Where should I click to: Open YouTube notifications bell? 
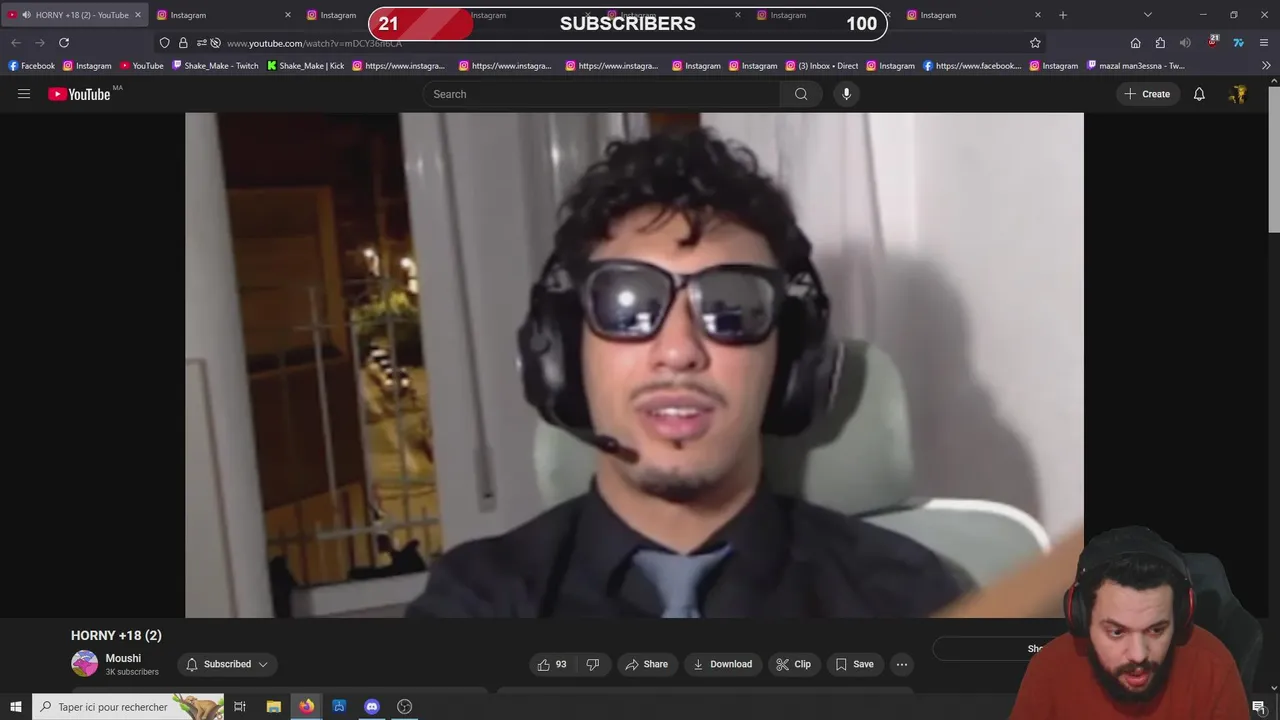tap(1199, 94)
